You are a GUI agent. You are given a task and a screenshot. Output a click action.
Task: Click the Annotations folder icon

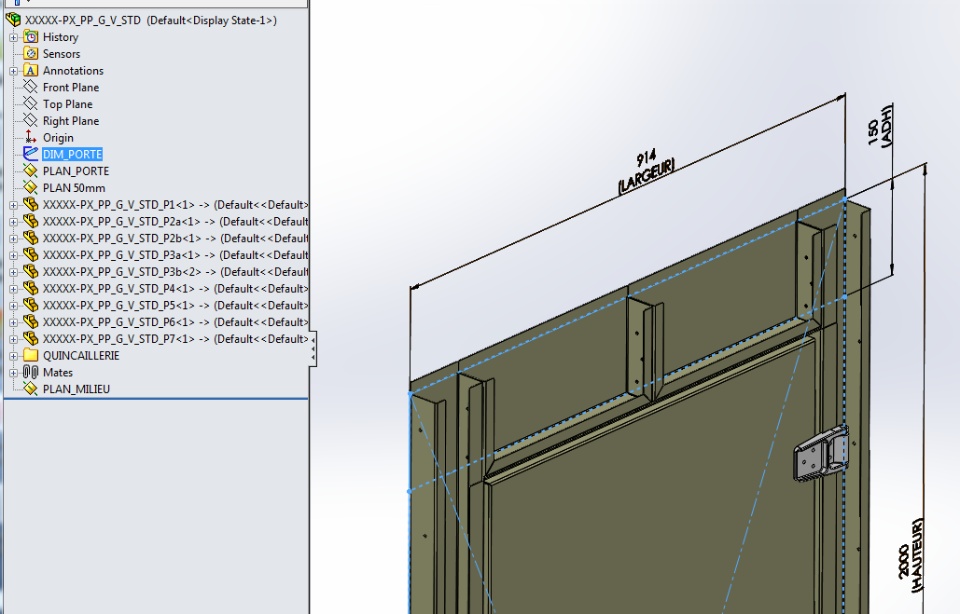click(x=31, y=70)
